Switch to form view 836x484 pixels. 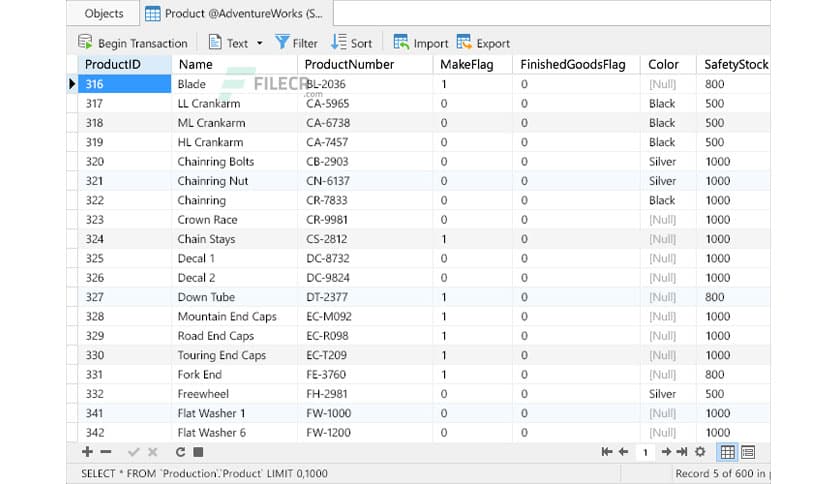tap(748, 452)
